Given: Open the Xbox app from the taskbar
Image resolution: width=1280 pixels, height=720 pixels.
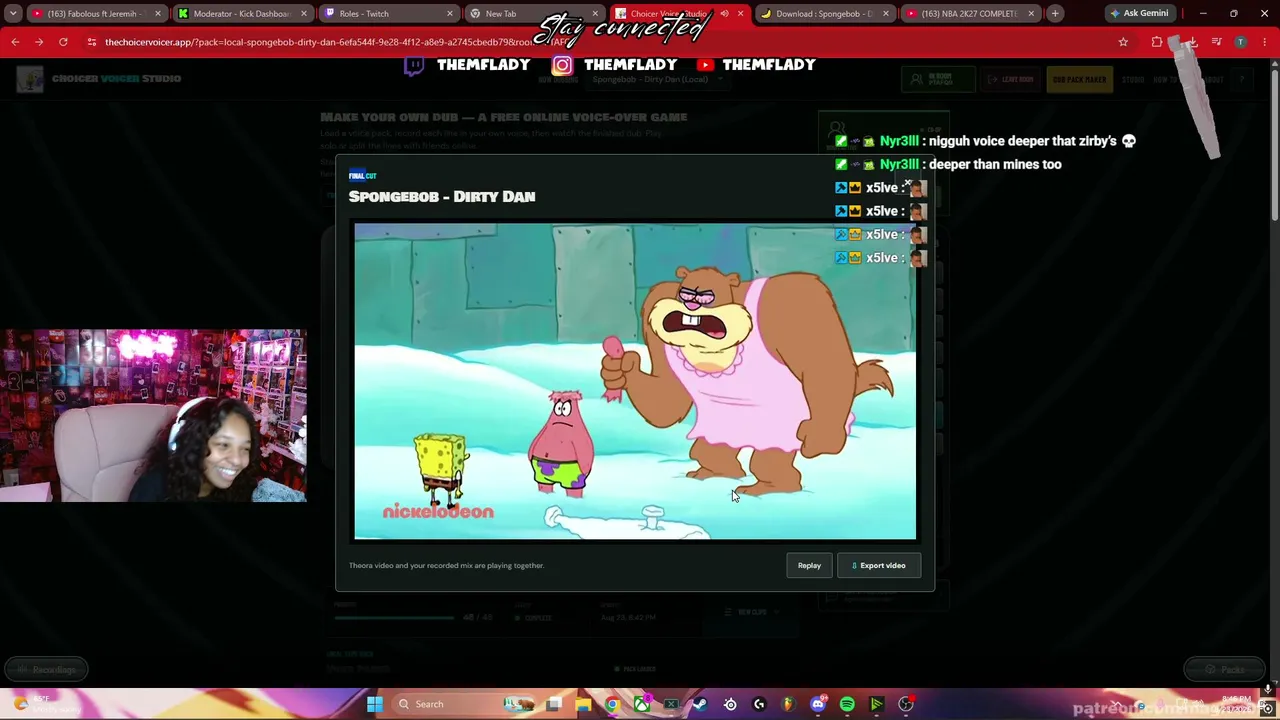Looking at the screenshot, I should [x=642, y=704].
